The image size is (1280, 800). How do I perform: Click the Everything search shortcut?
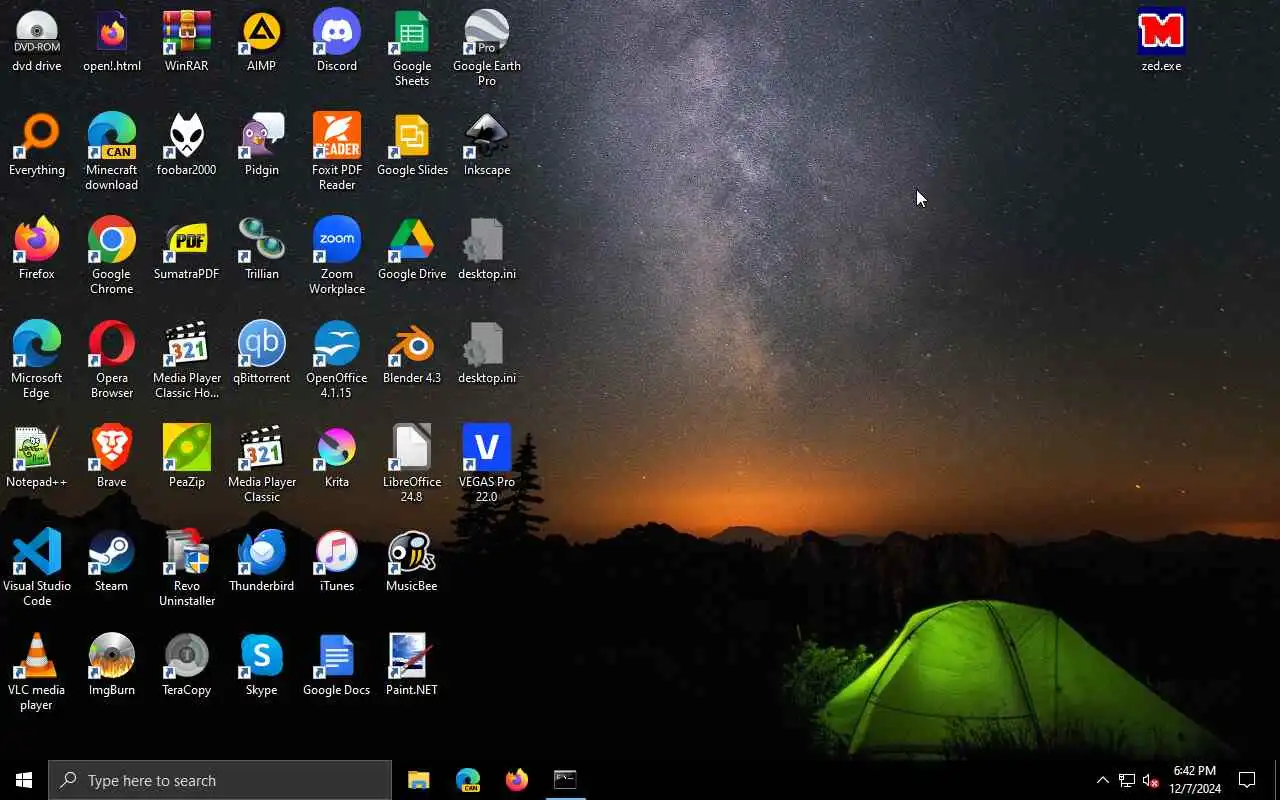[37, 145]
